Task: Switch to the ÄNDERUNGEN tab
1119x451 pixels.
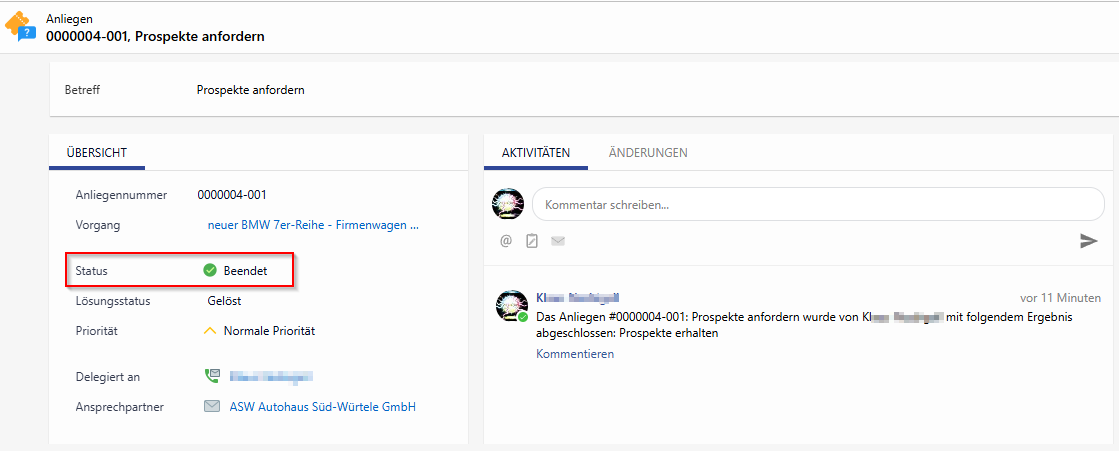Action: click(648, 153)
